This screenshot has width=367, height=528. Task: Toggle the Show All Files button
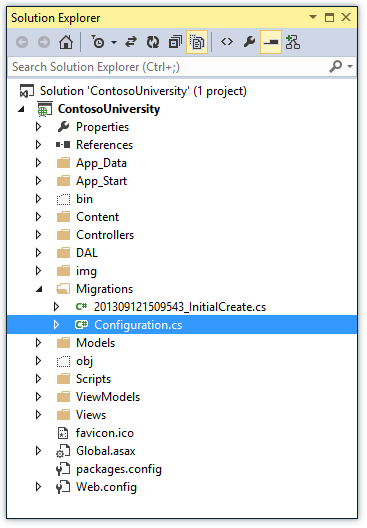[197, 42]
